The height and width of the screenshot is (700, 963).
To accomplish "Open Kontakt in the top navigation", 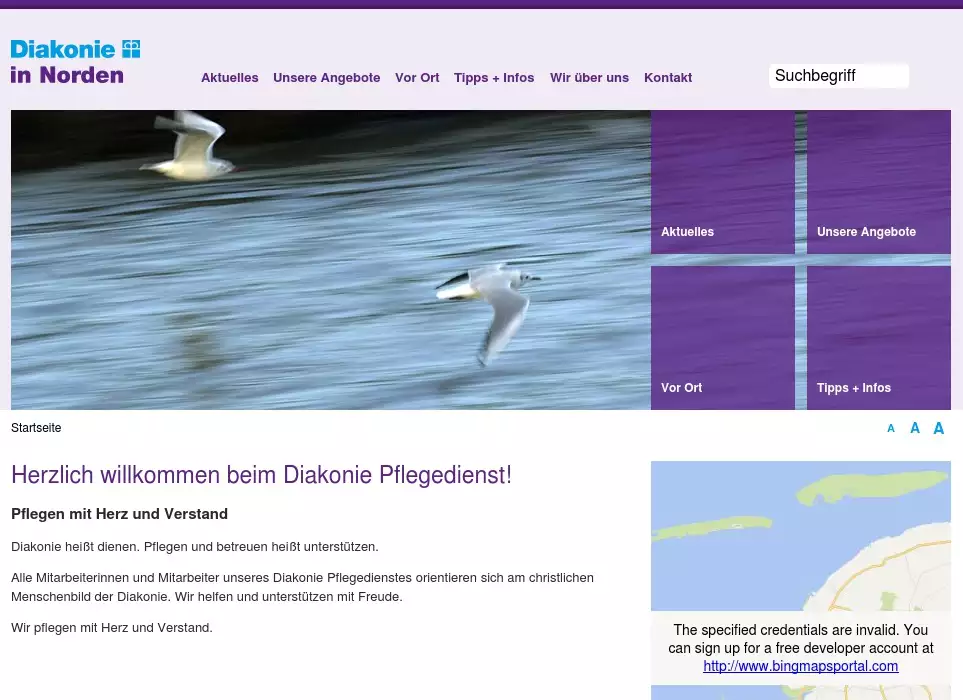I will 668,78.
